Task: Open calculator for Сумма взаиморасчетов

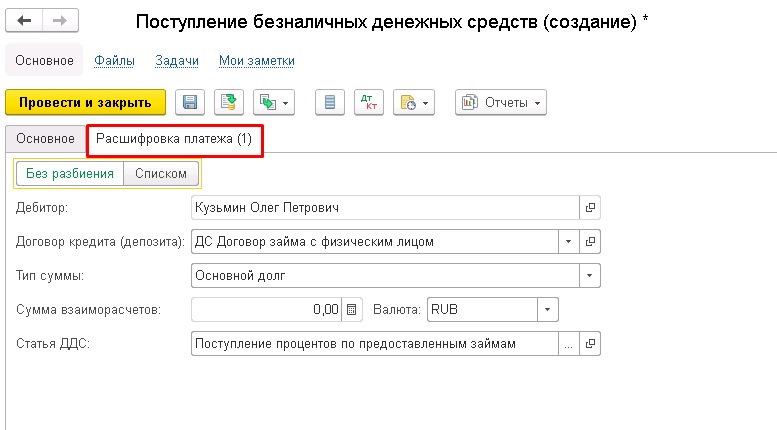Action: (x=352, y=310)
